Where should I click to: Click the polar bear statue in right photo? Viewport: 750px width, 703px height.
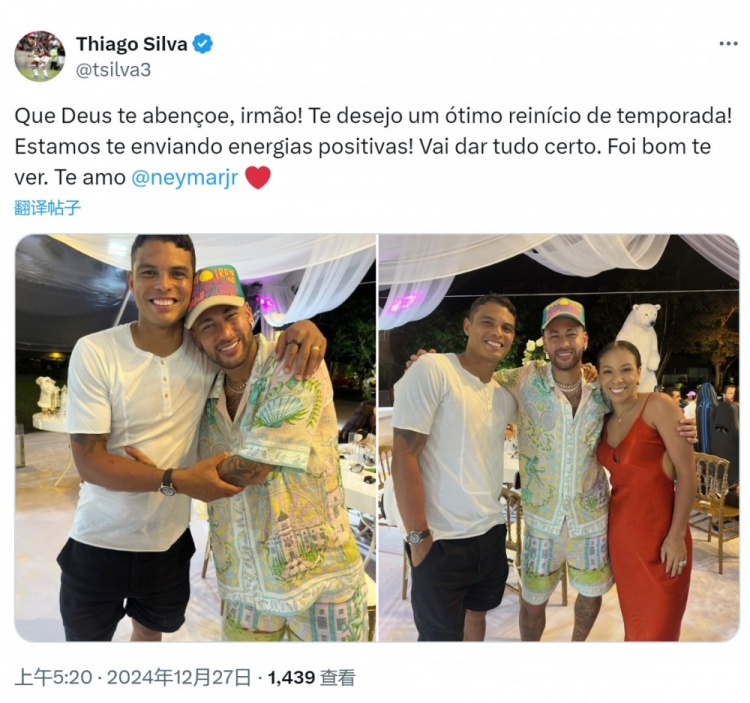pyautogui.click(x=640, y=345)
